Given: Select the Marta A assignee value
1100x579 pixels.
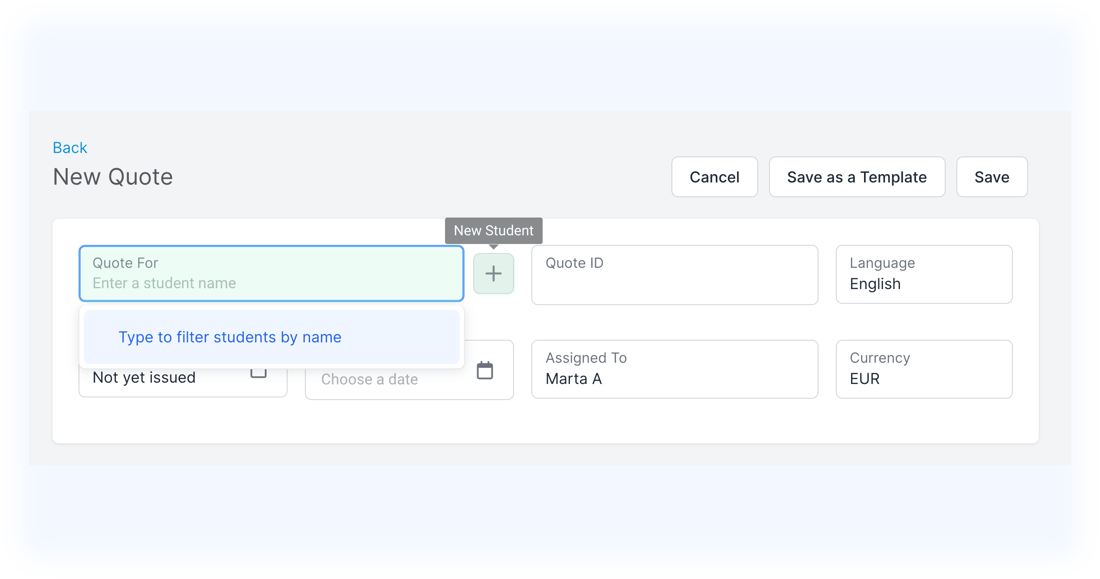Looking at the screenshot, I should (573, 379).
